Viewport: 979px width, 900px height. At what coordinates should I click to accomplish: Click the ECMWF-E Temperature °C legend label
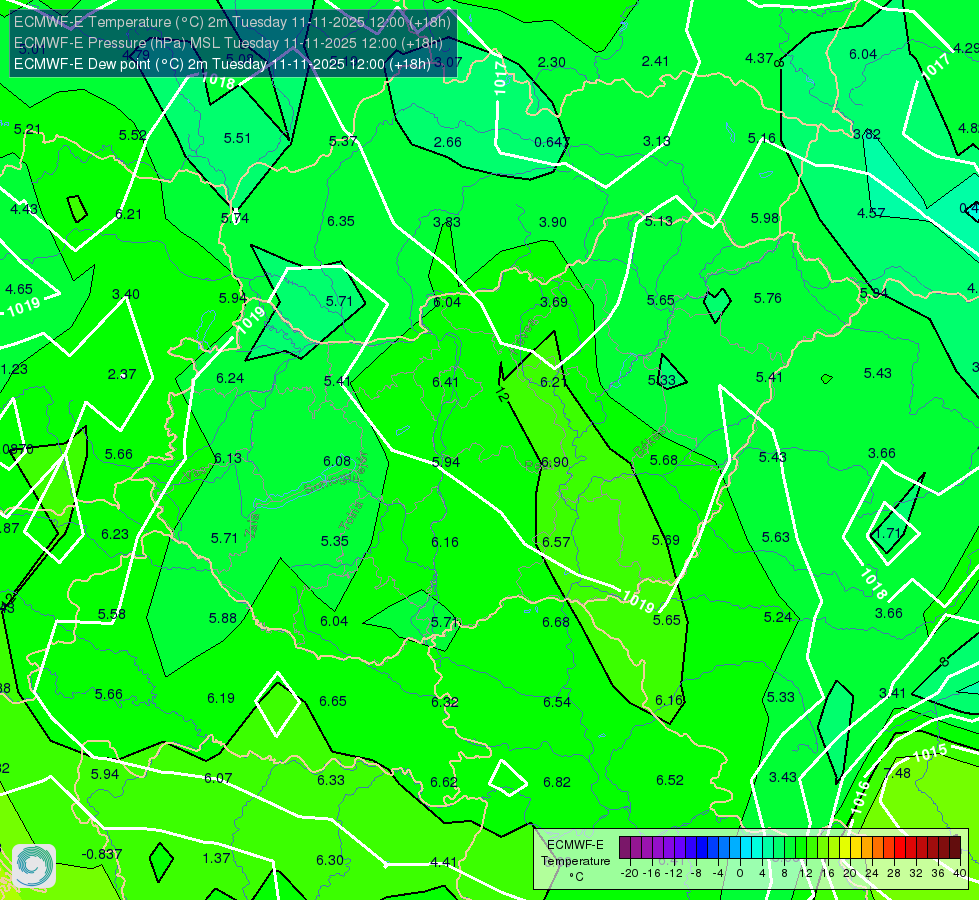[x=575, y=861]
